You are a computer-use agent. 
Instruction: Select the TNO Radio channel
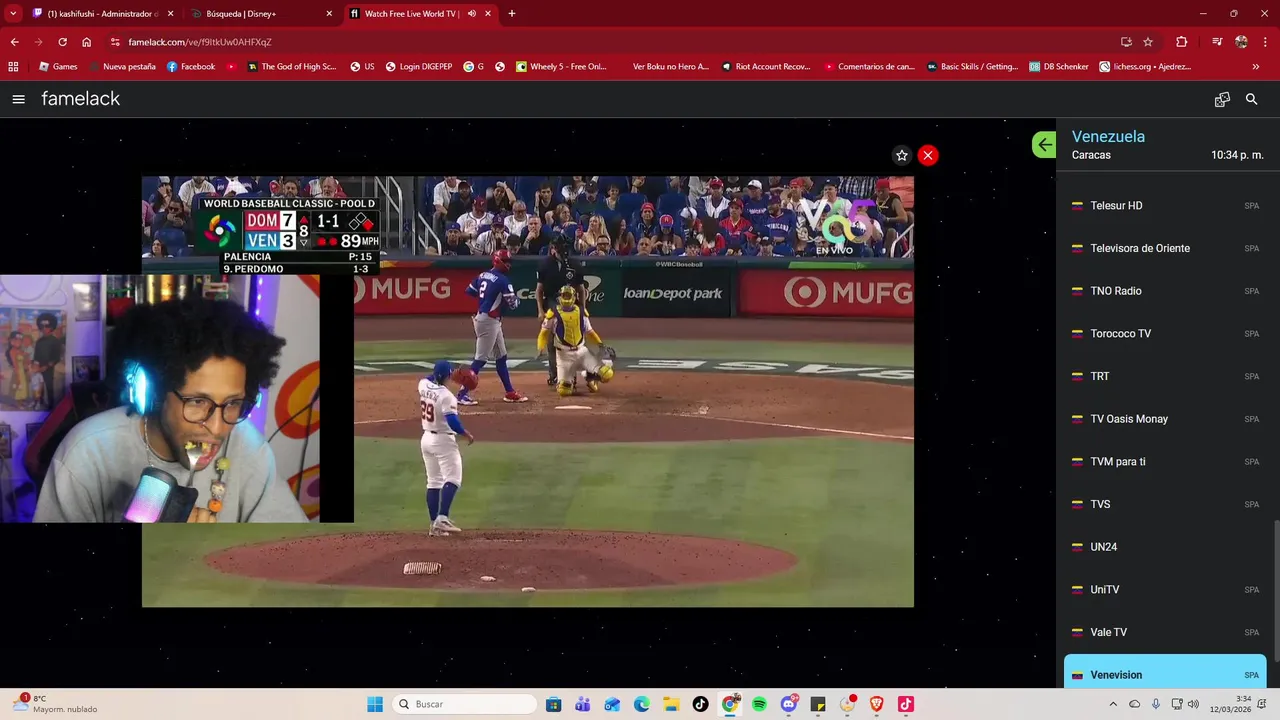[x=1165, y=291]
